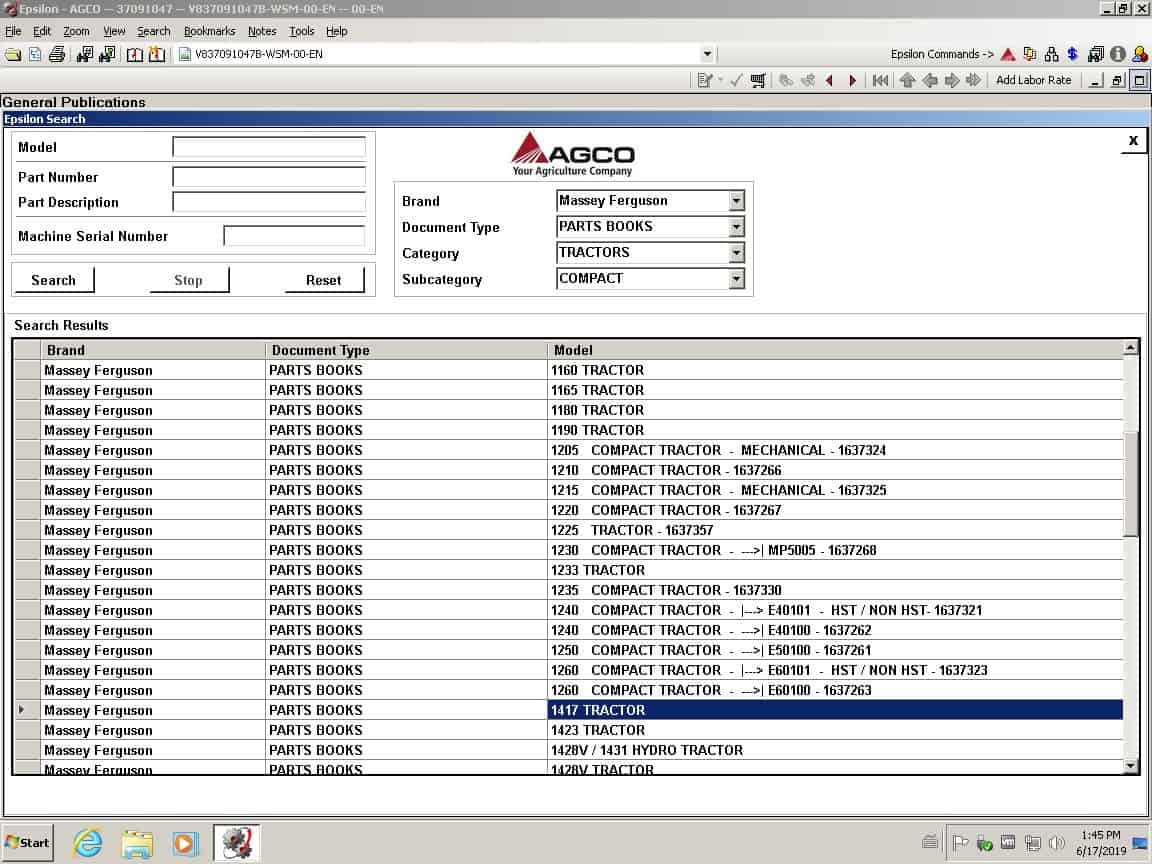Click the gray up arrow icon

(x=907, y=80)
